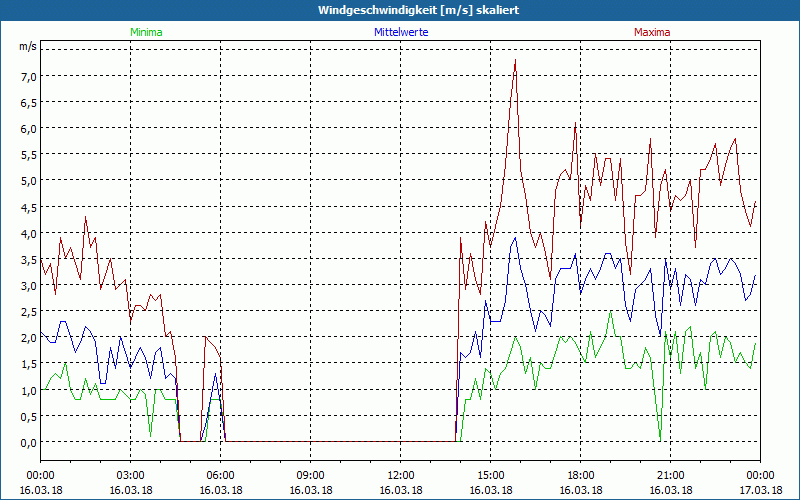Click the highest red Maxima peak above 7,0

[515, 60]
